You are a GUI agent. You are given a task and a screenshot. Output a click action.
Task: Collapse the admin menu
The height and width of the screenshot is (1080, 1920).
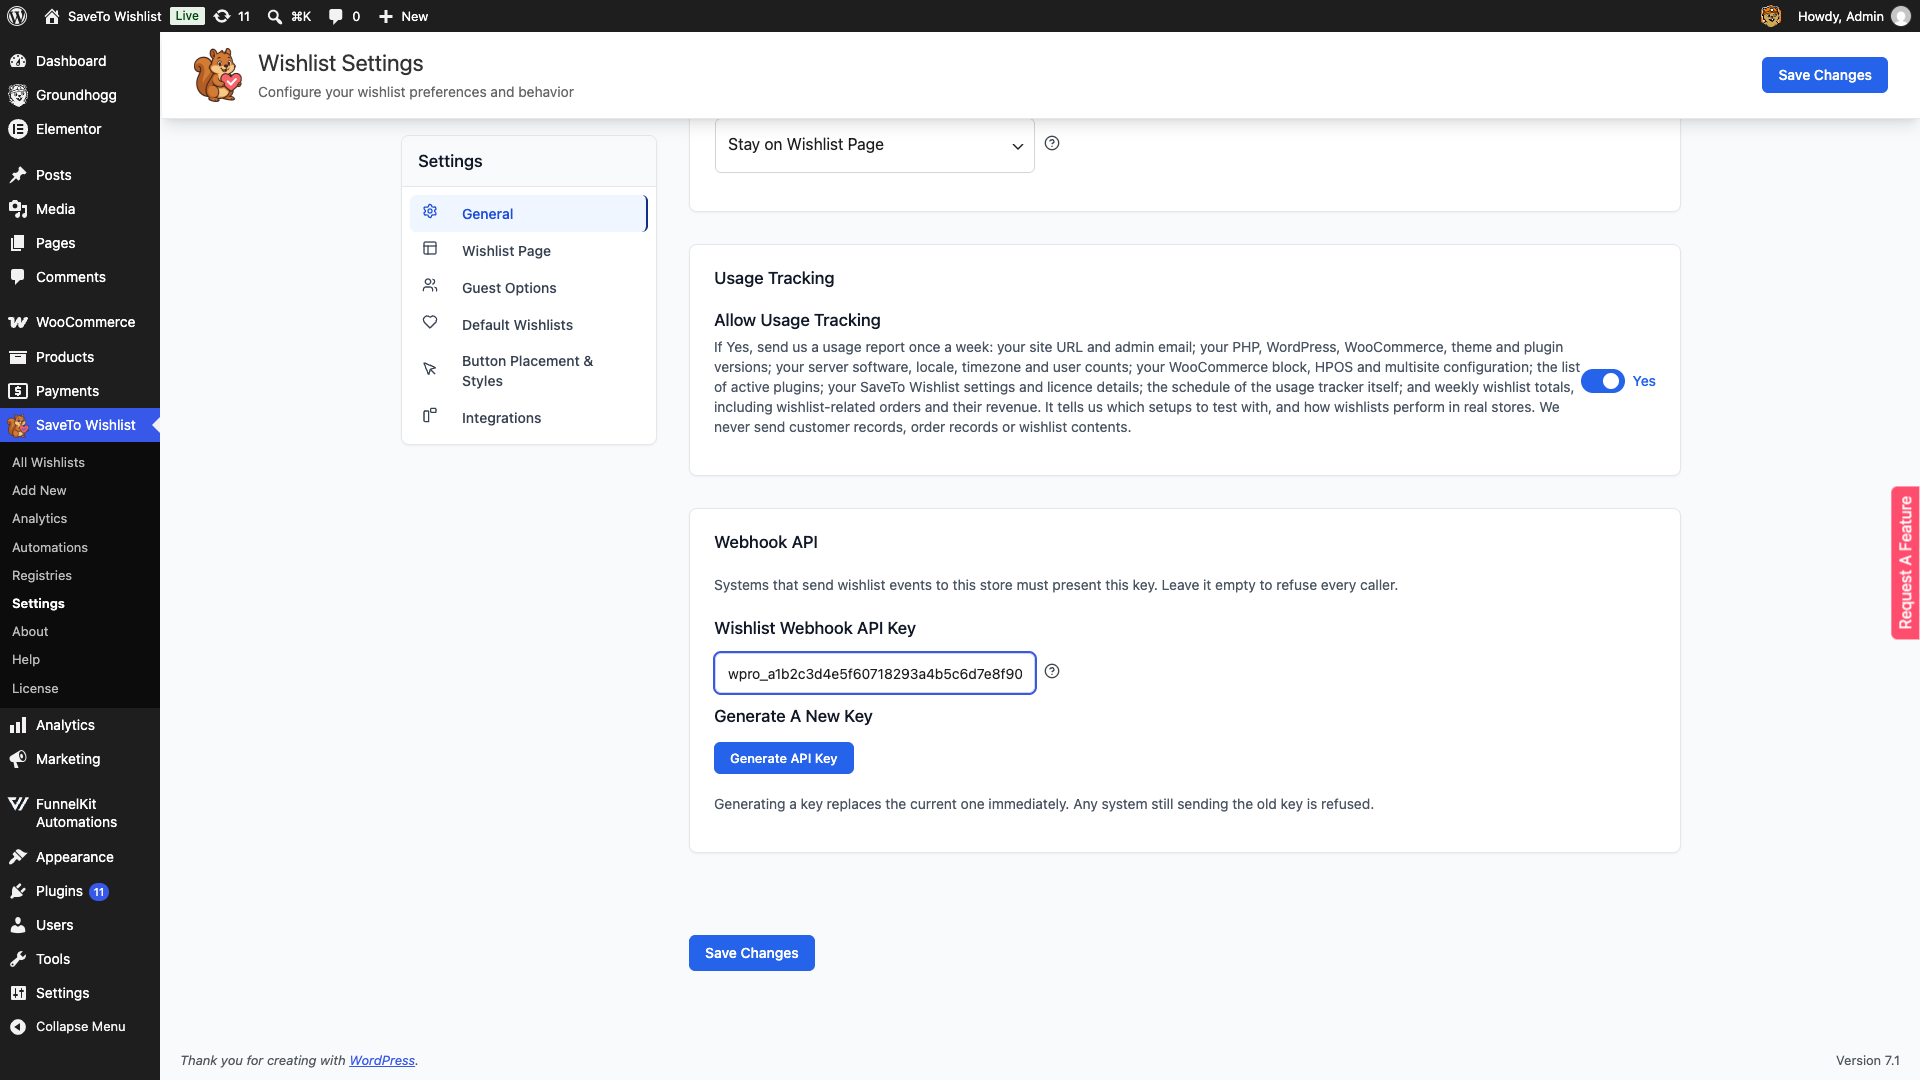tap(80, 1027)
